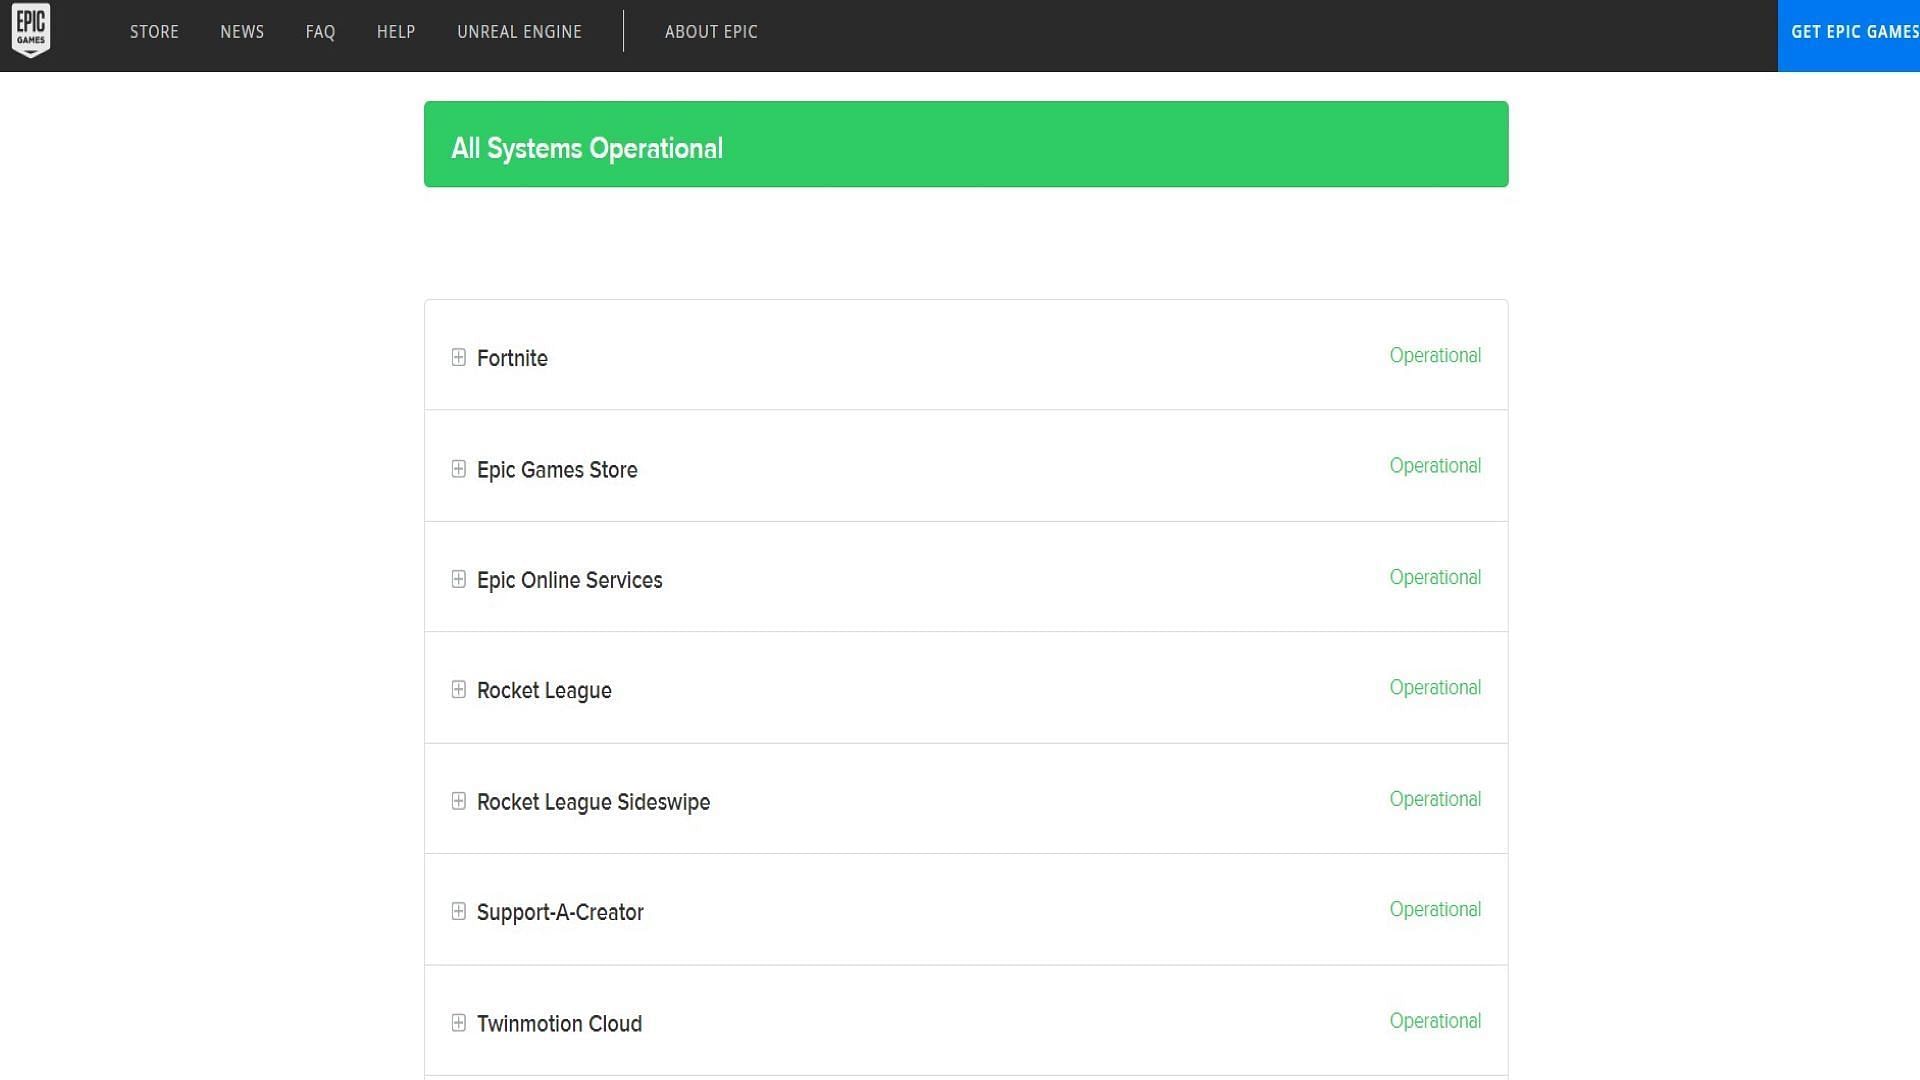Image resolution: width=1920 pixels, height=1080 pixels.
Task: Click the GET EPIC GAMES button
Action: (1849, 36)
